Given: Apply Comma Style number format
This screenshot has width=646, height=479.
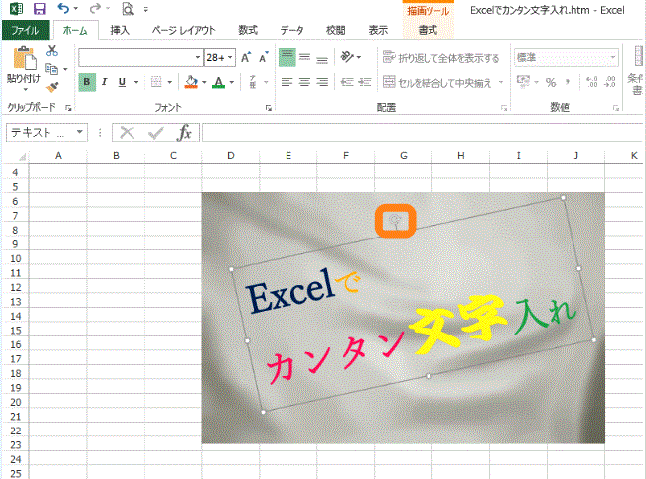Looking at the screenshot, I should pos(568,82).
